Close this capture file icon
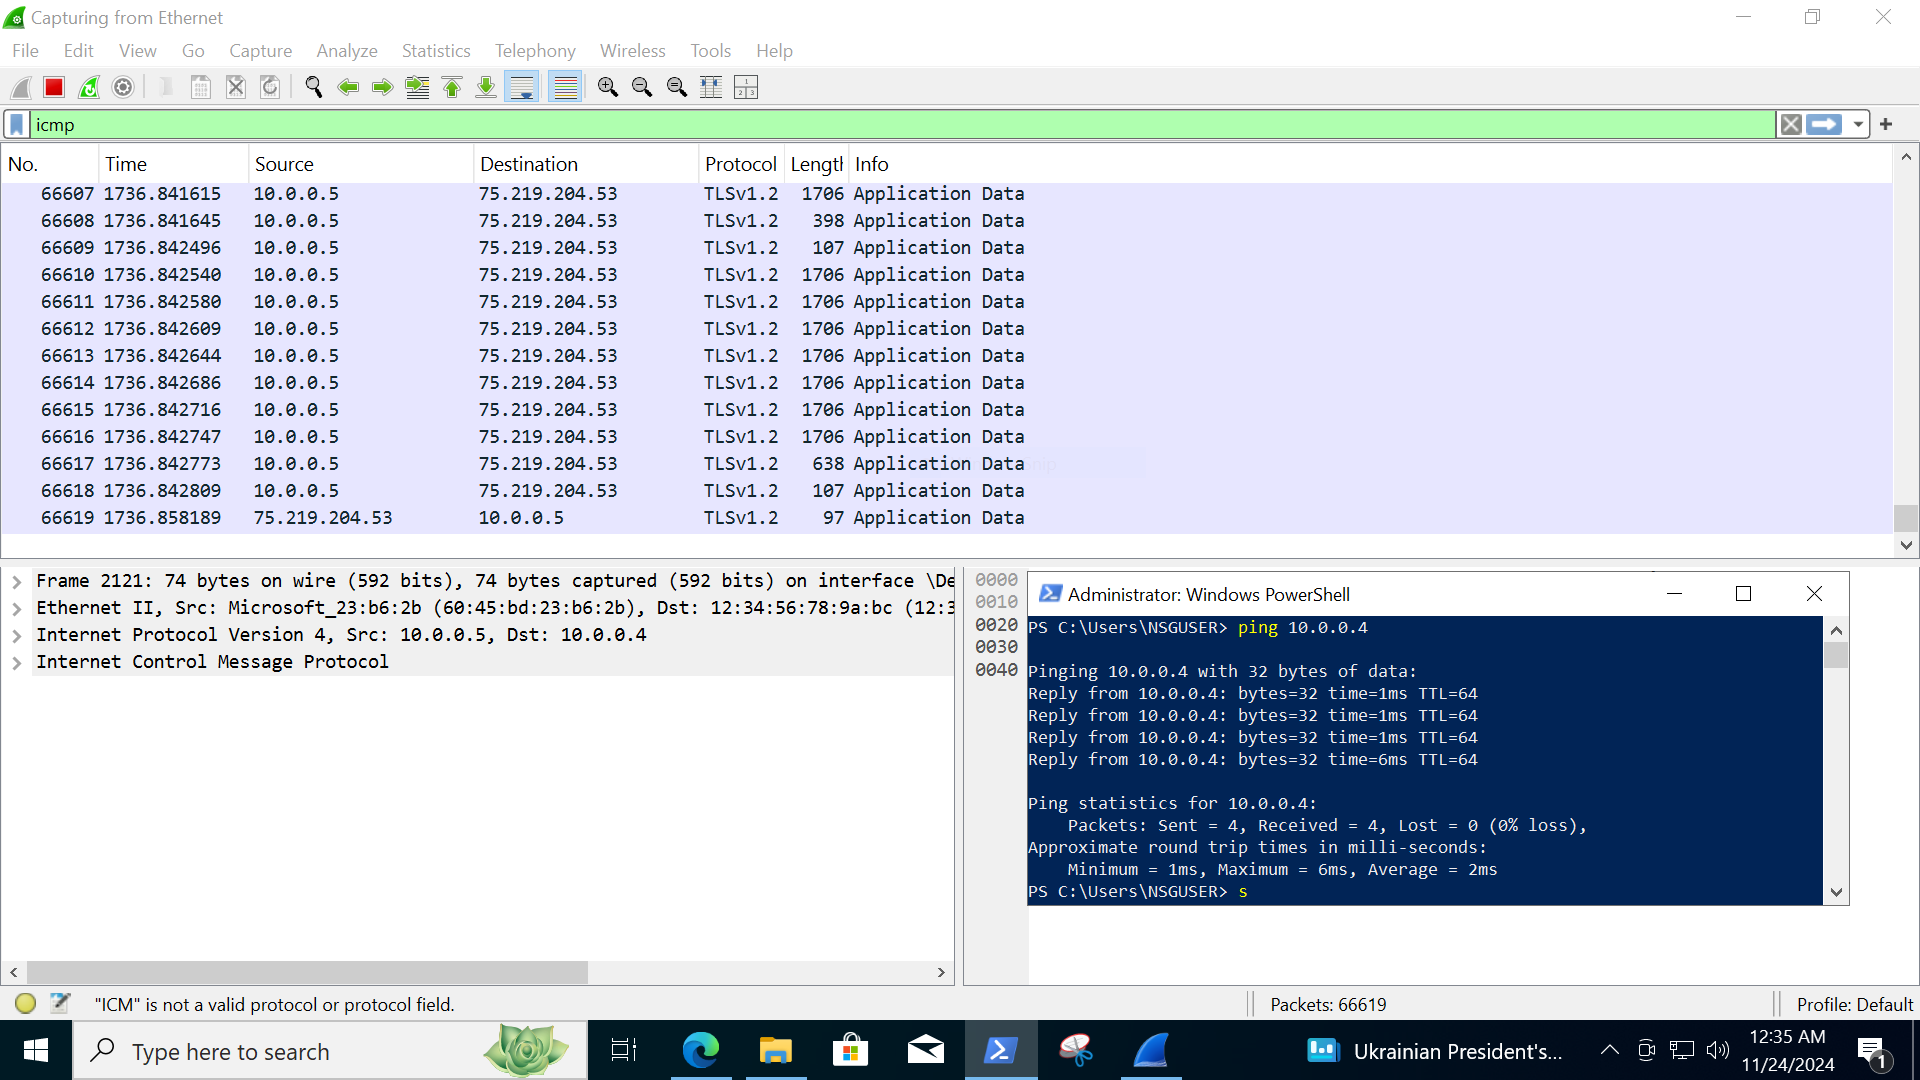The height and width of the screenshot is (1080, 1920). 236,88
